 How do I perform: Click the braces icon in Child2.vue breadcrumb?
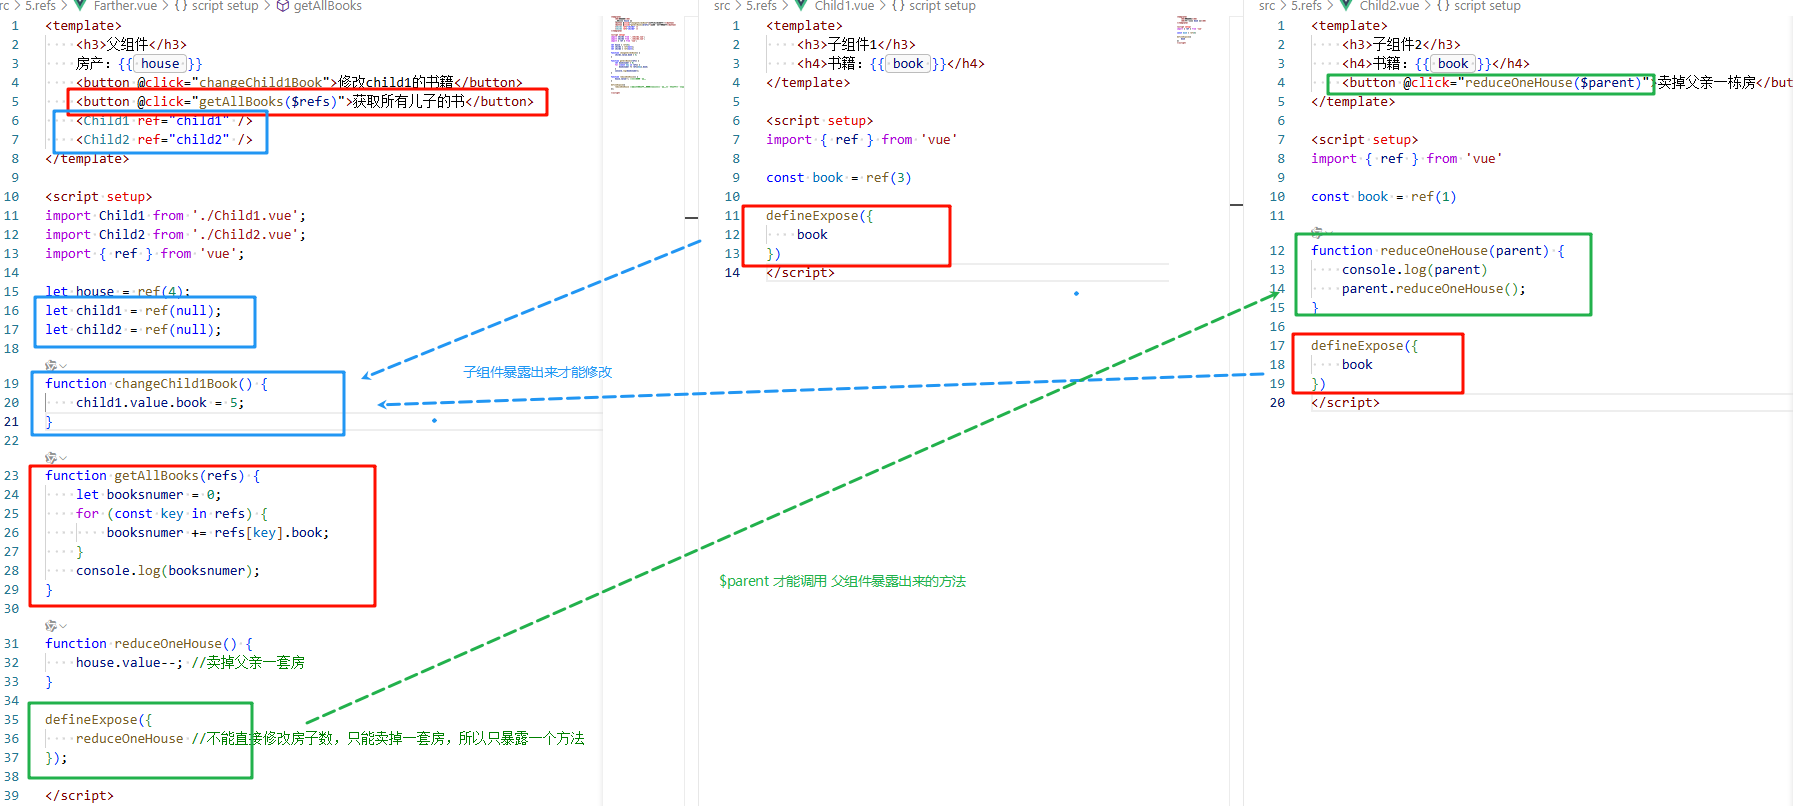(x=1443, y=5)
